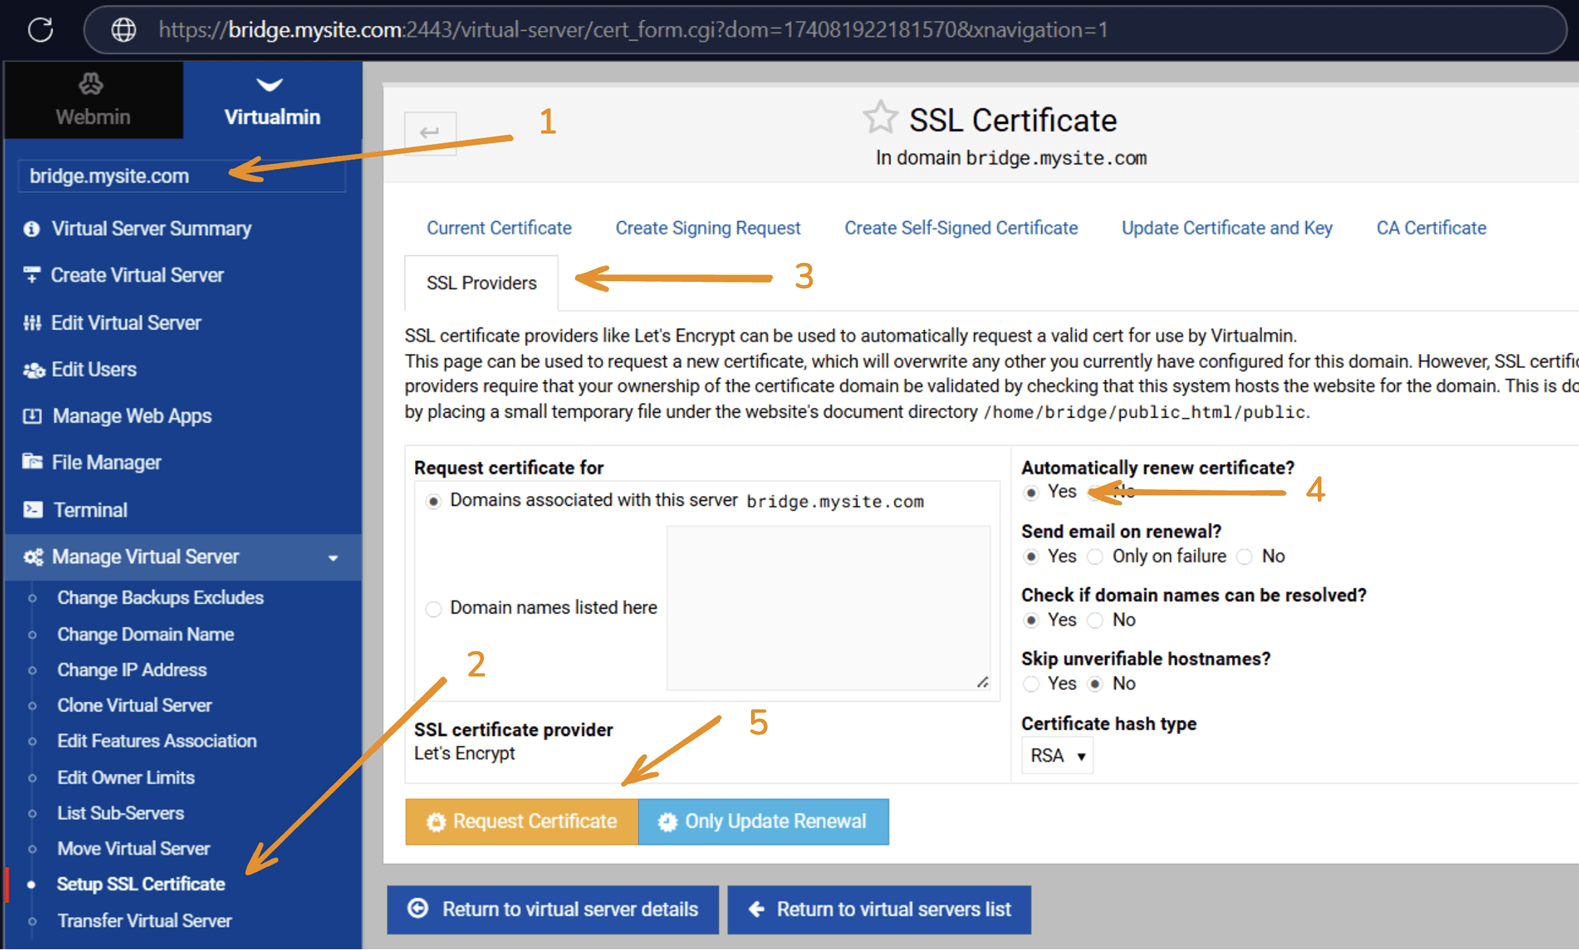Open the Terminal icon in sidebar

(33, 510)
